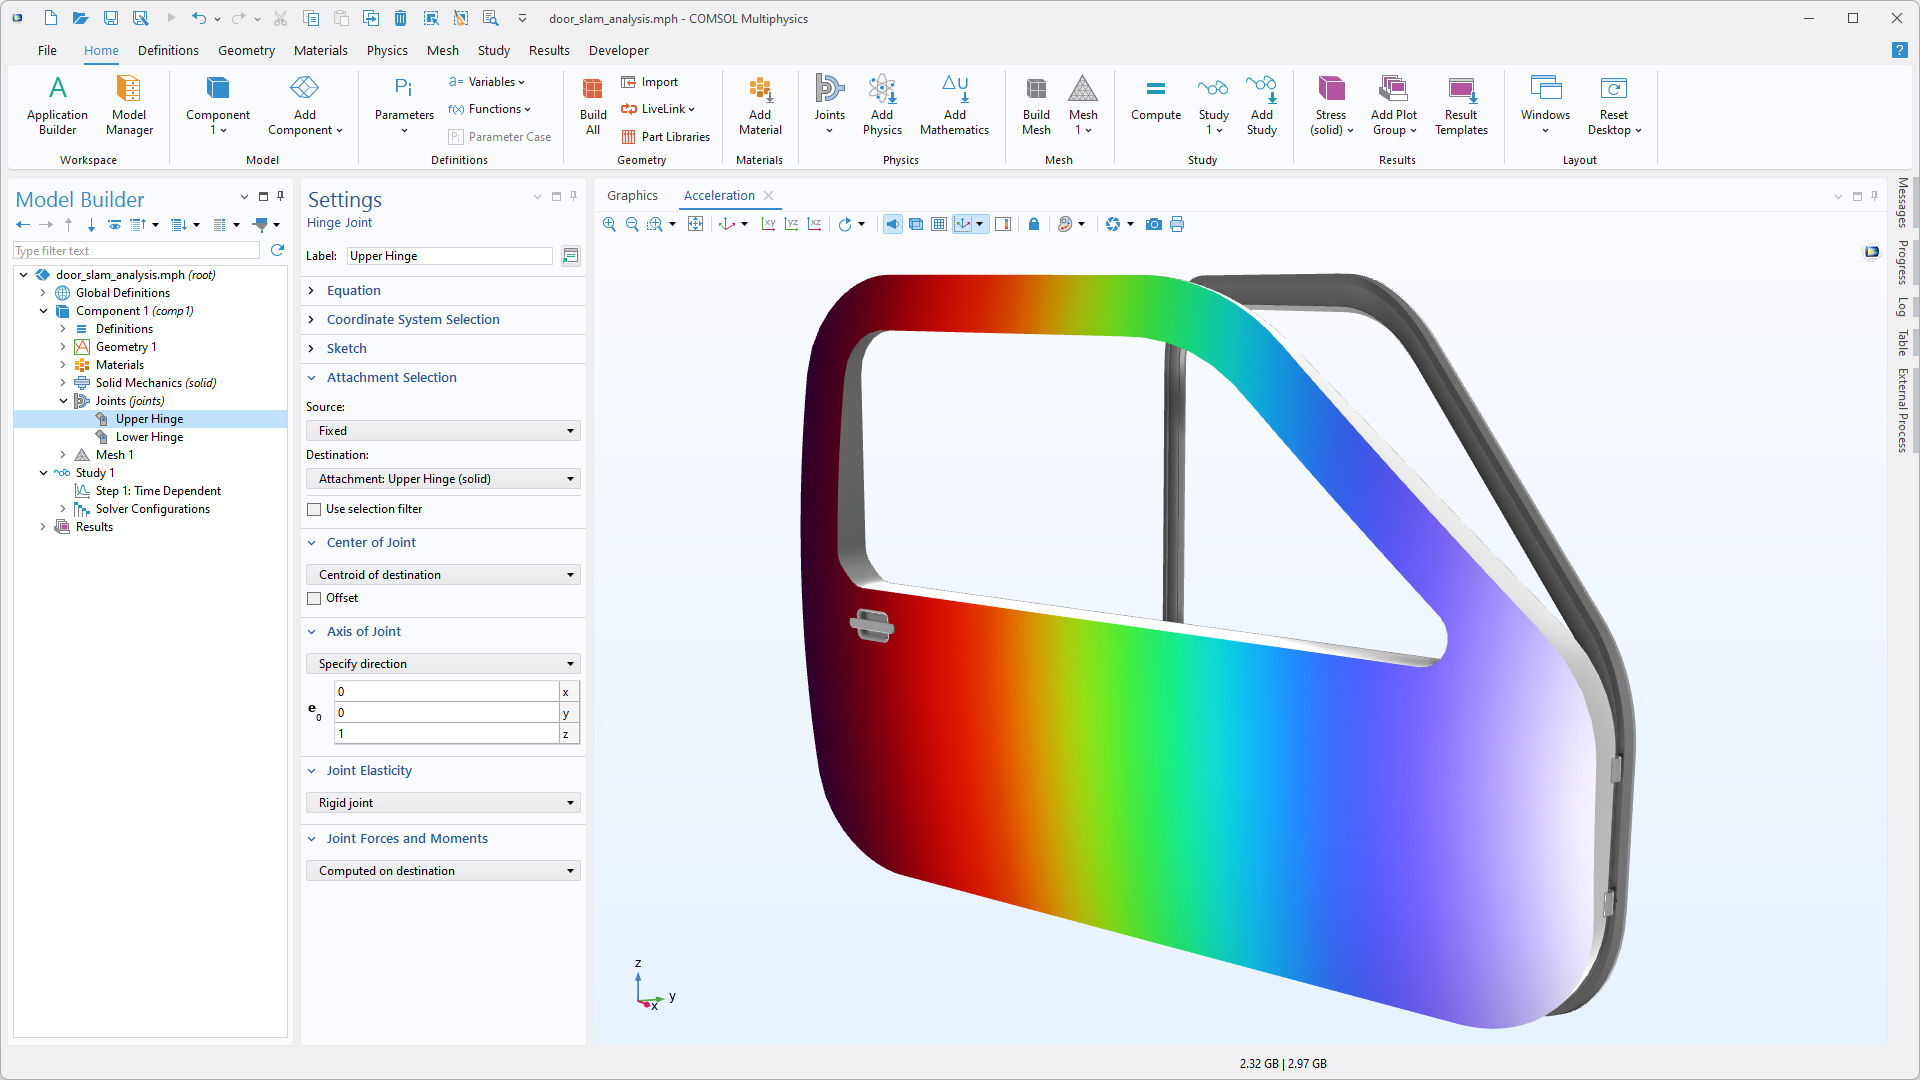Click Import in the Geometry group
The height and width of the screenshot is (1080, 1920).
tap(650, 82)
